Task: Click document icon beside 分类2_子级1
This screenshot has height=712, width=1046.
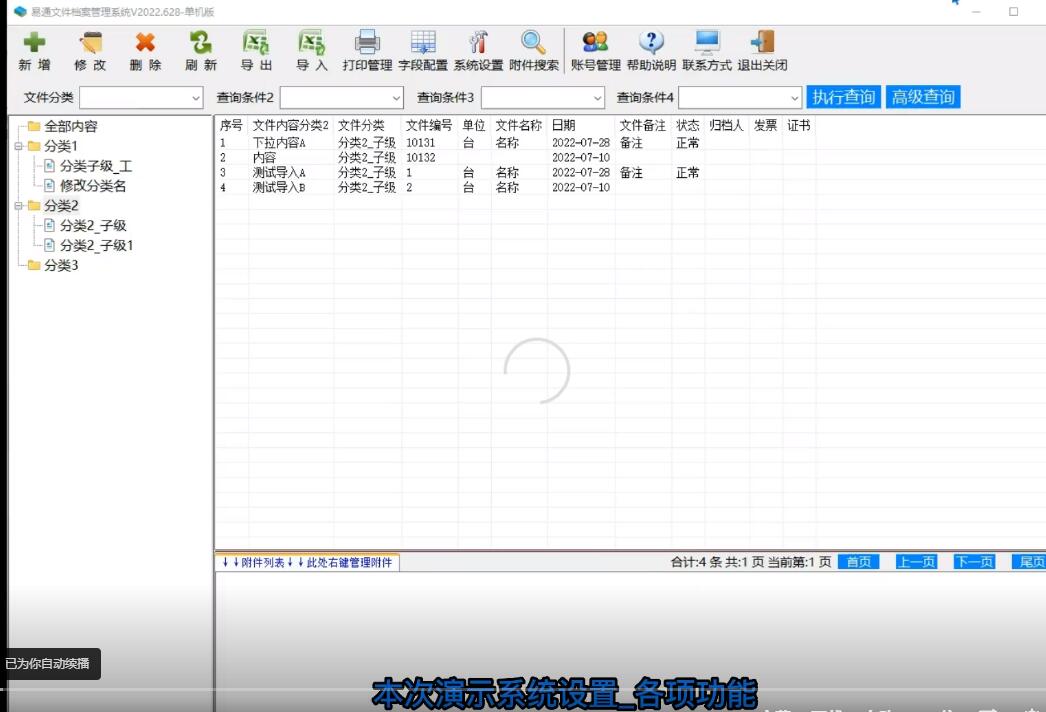Action: [x=49, y=245]
